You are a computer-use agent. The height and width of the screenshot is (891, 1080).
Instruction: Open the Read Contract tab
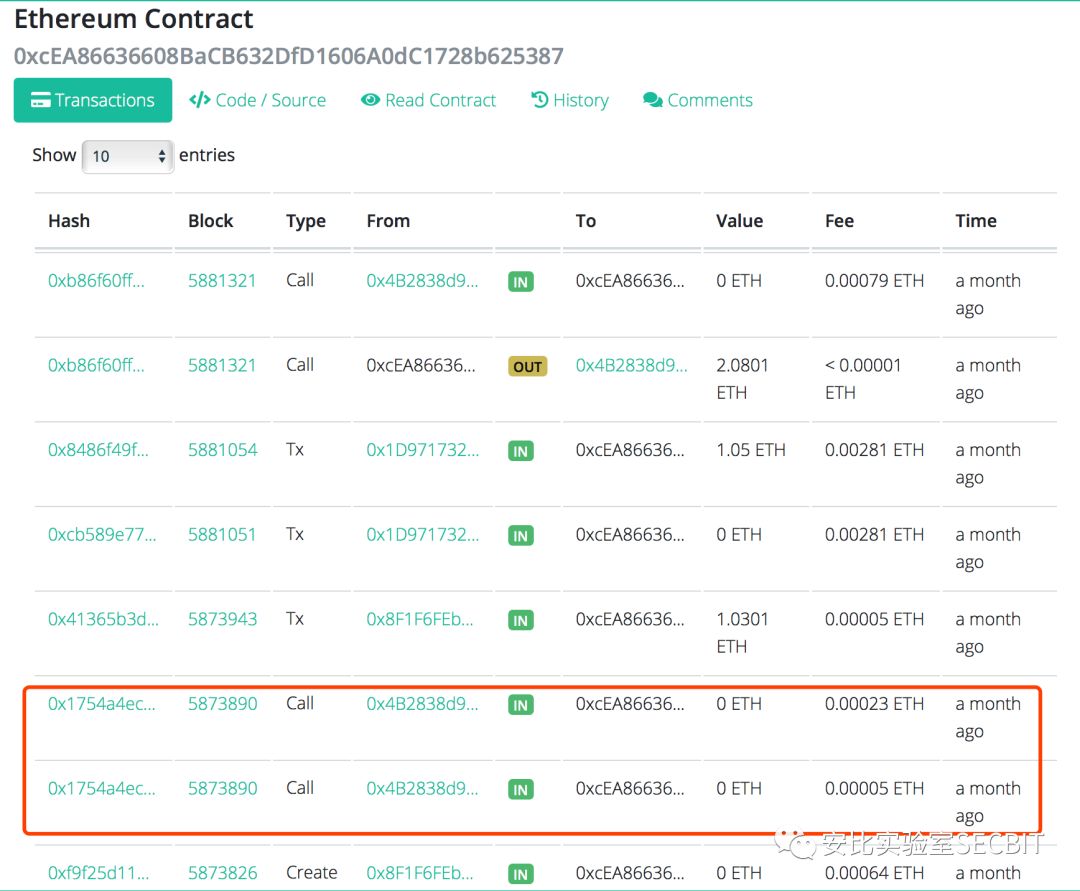click(428, 101)
